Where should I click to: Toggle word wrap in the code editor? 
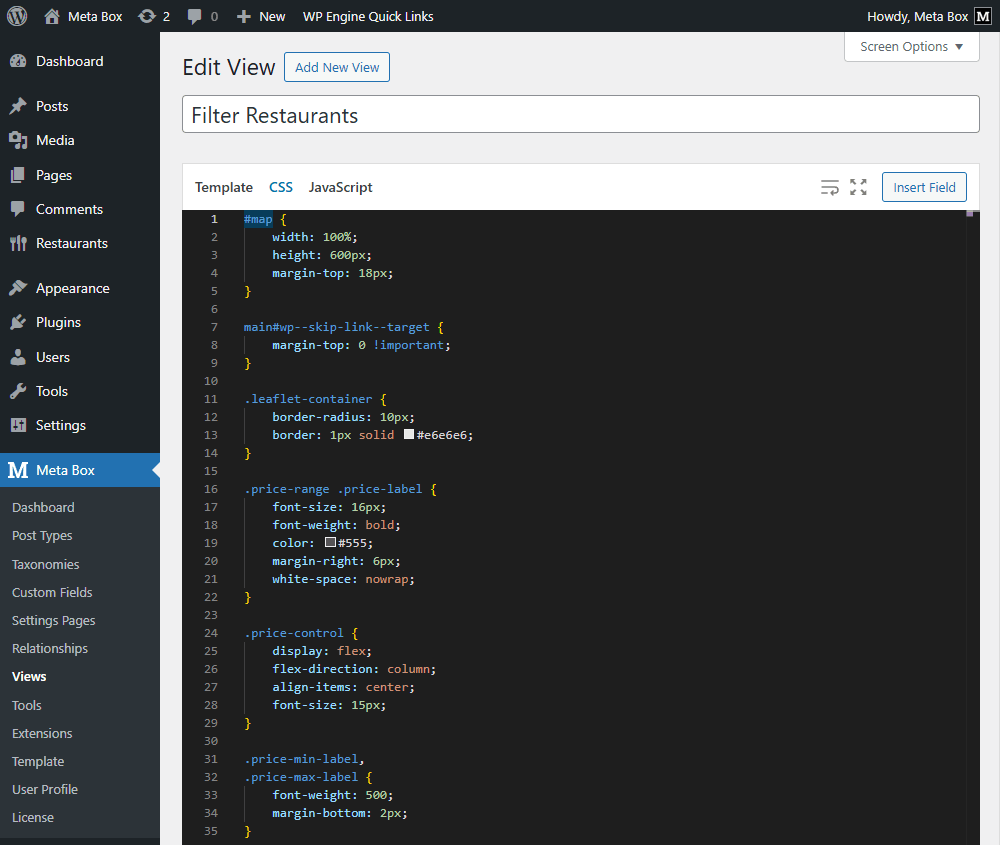point(829,187)
